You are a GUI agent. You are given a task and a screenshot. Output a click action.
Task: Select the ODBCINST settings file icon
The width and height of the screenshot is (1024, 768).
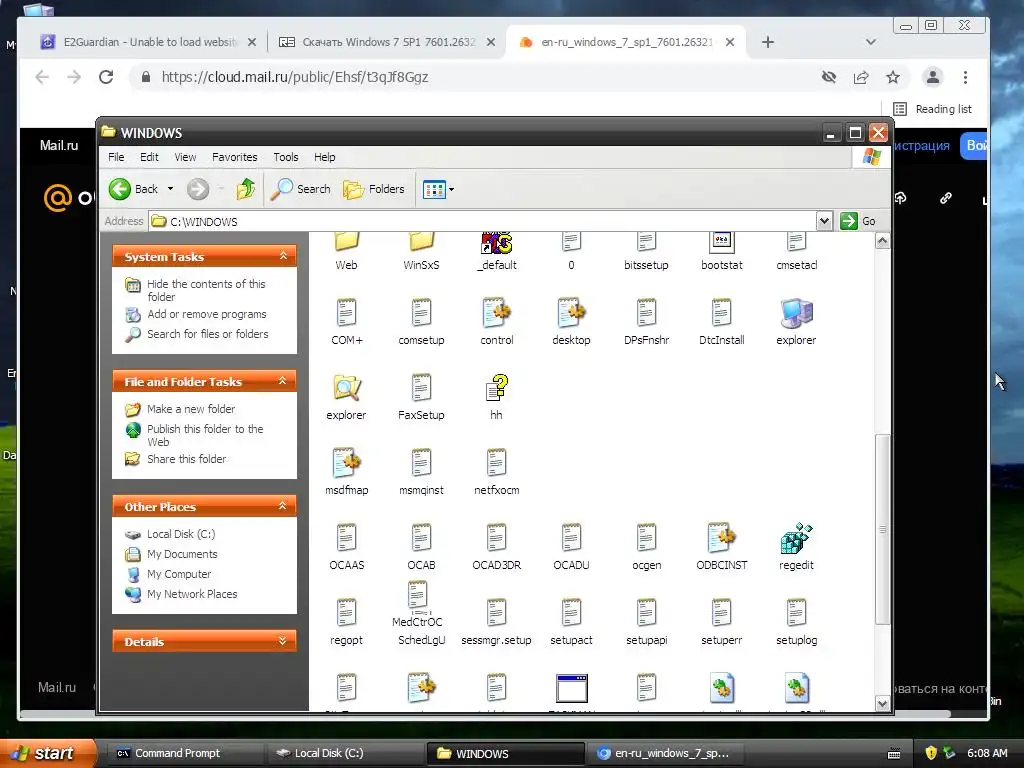tap(721, 538)
